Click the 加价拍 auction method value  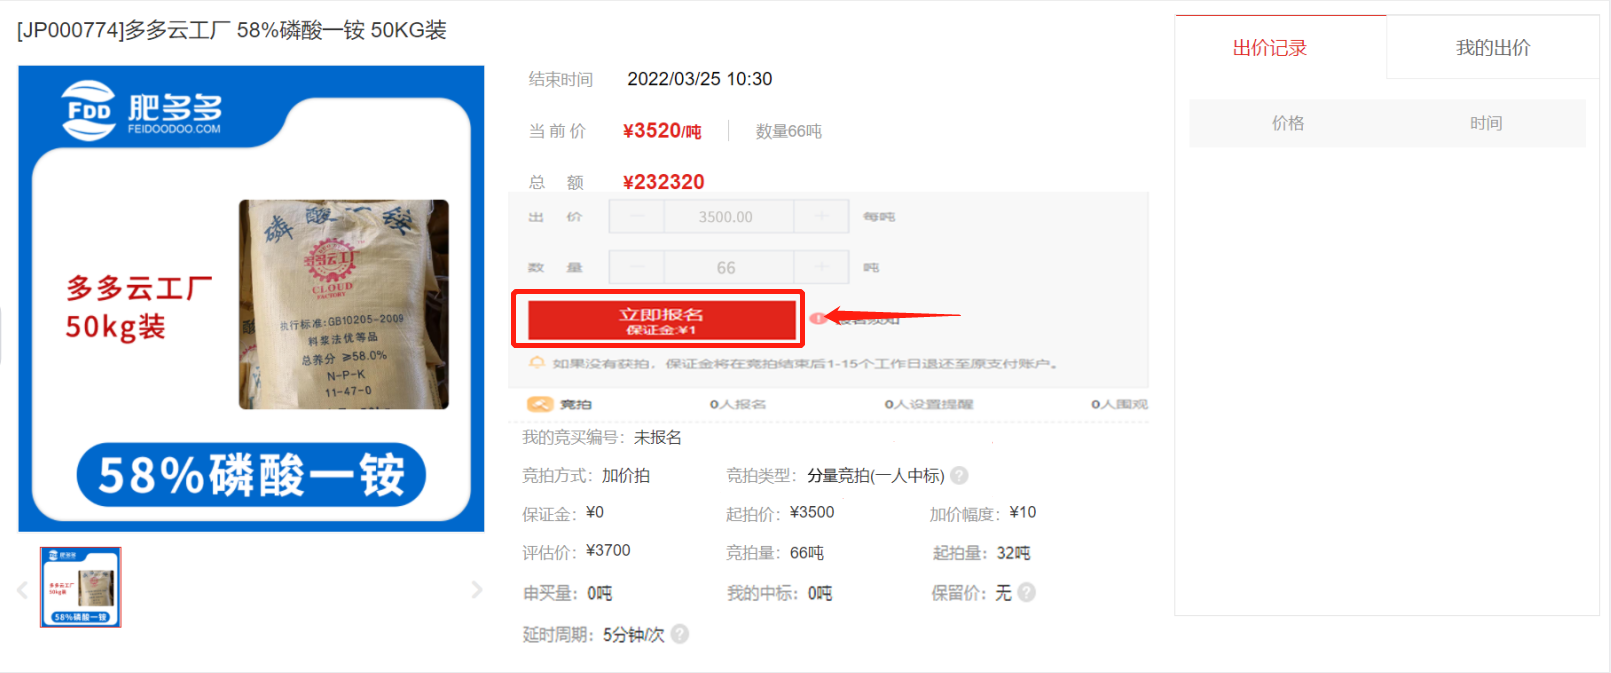coord(626,476)
